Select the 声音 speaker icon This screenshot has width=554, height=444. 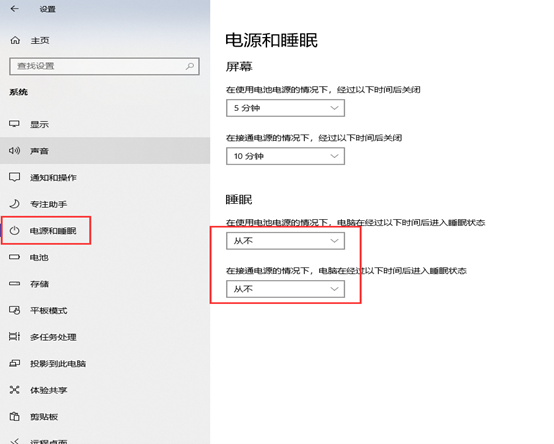tap(14, 151)
